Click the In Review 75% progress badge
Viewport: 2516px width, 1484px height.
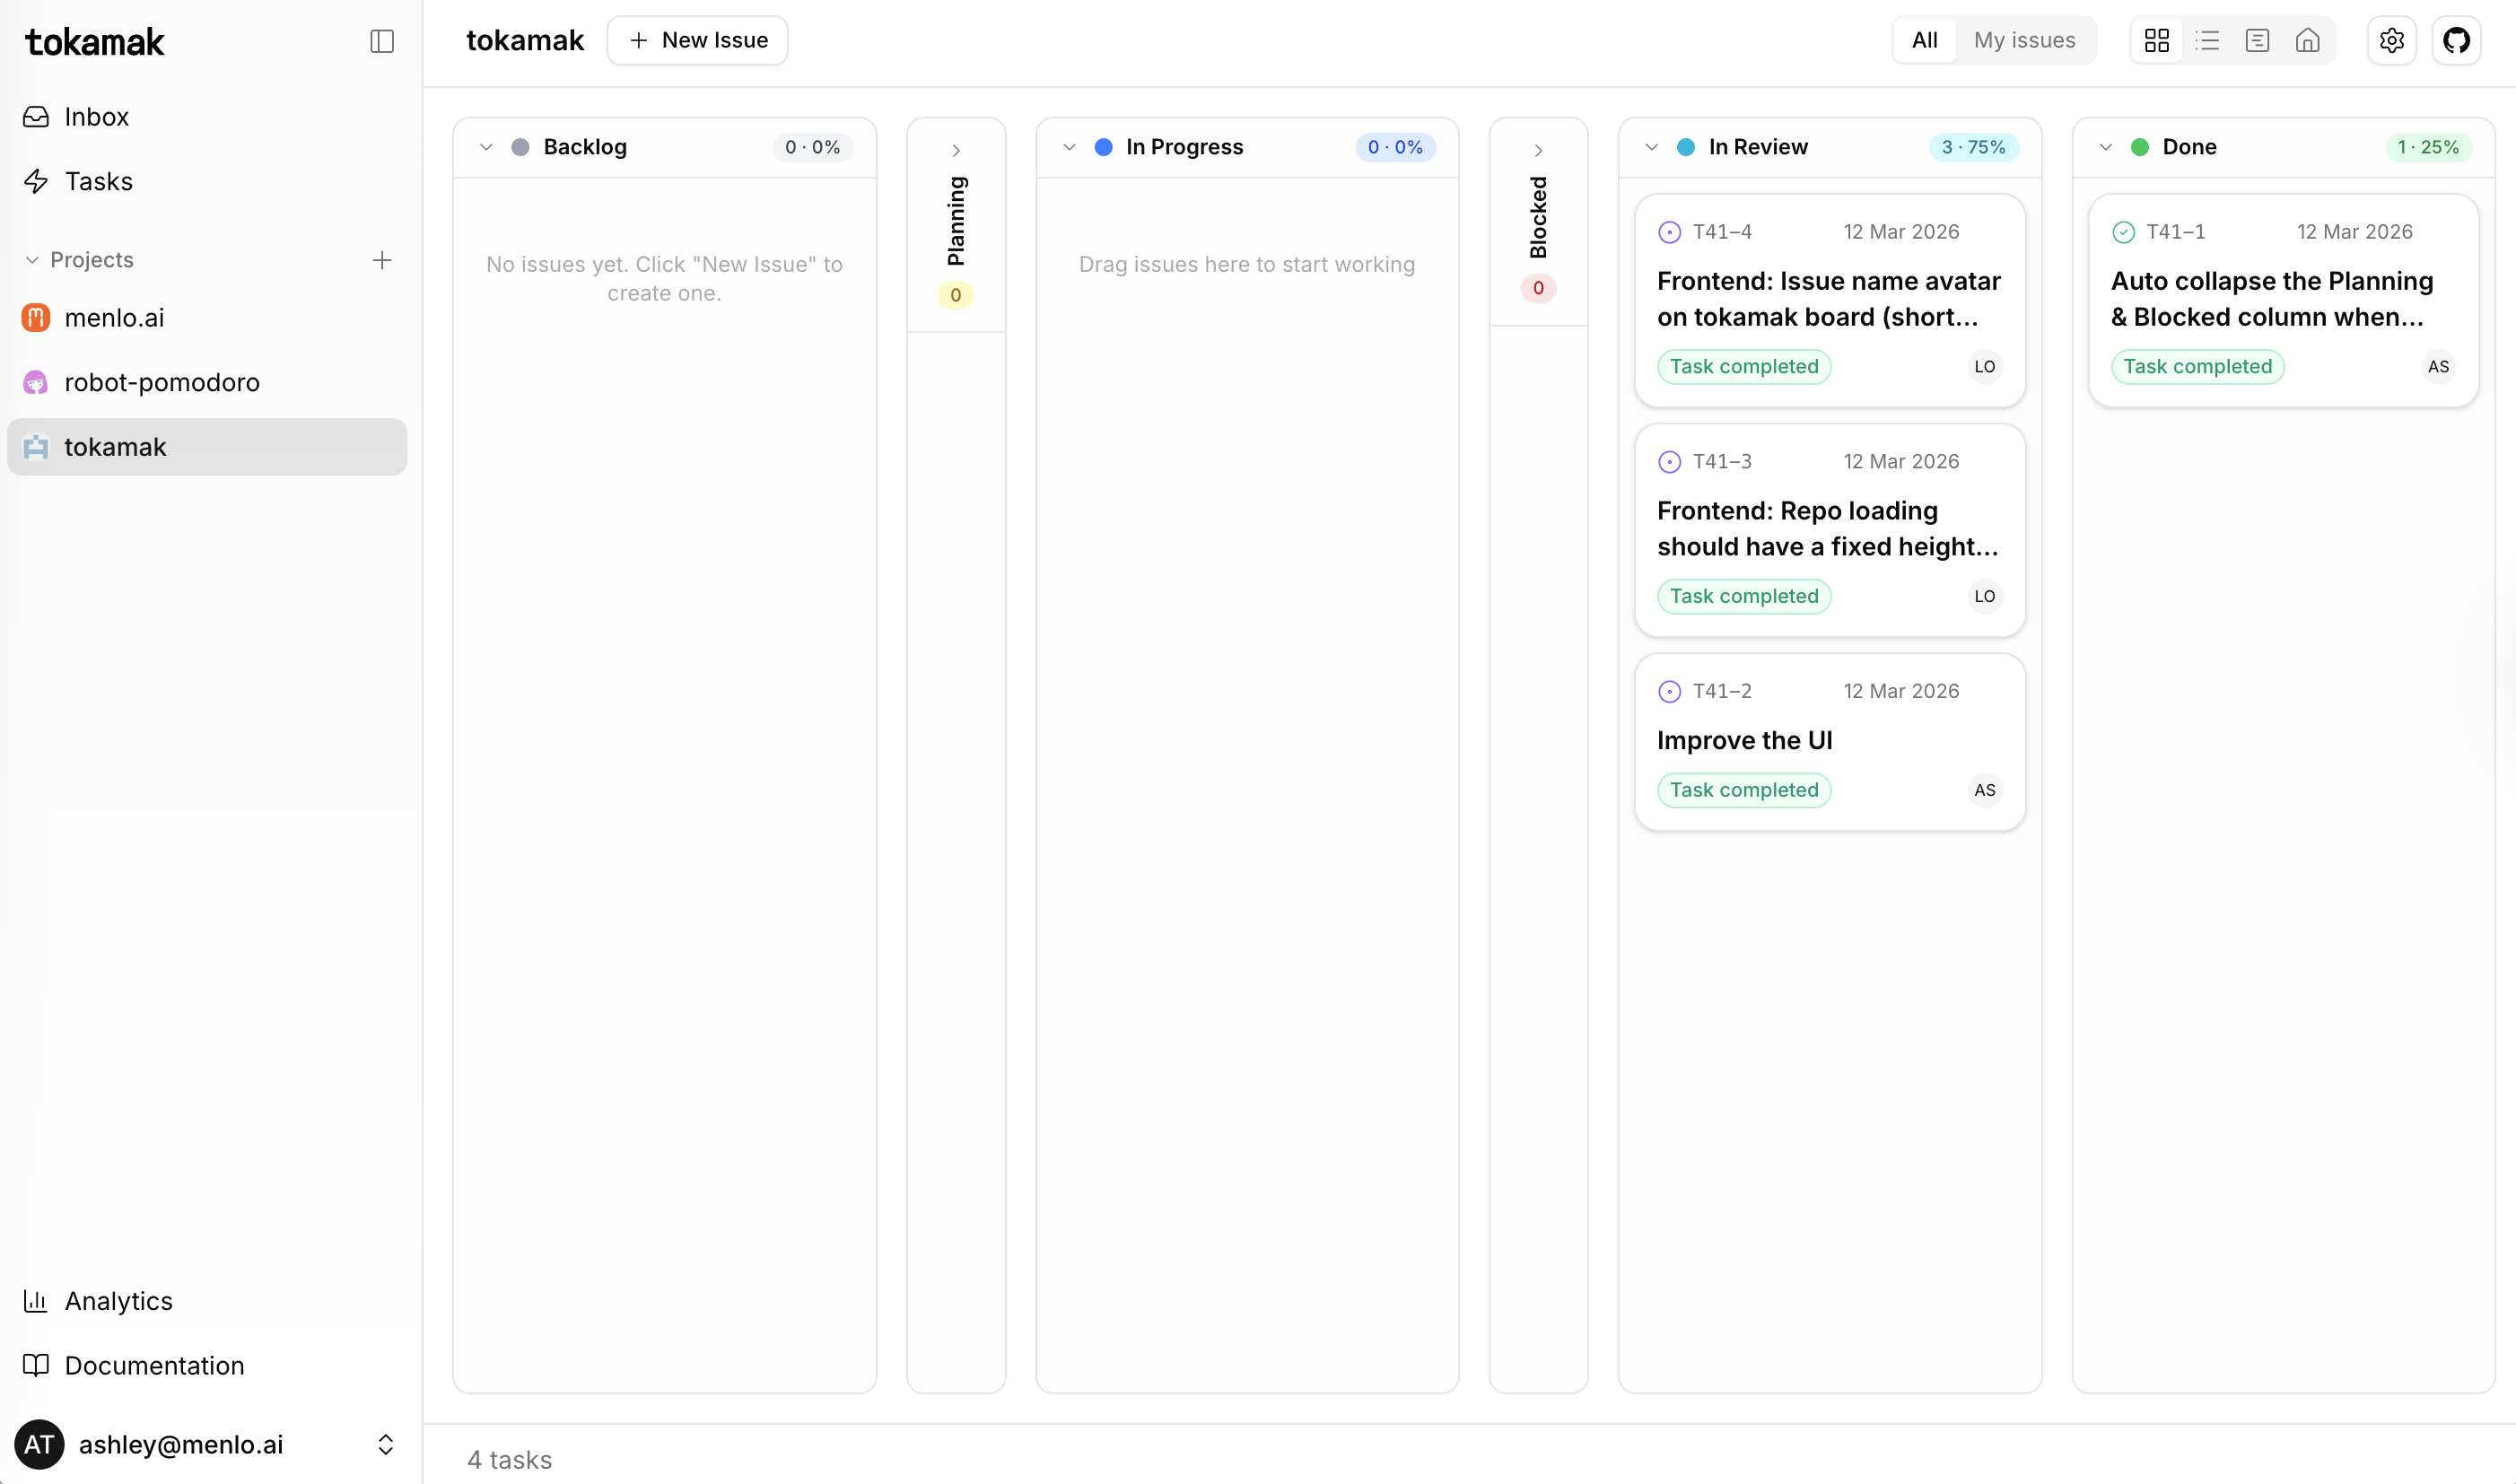[1972, 147]
